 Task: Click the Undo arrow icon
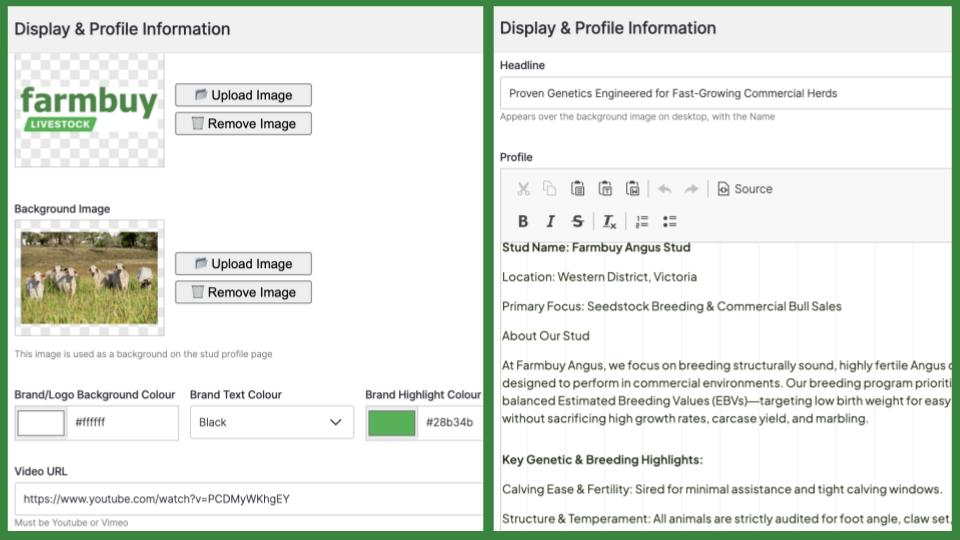tap(664, 189)
